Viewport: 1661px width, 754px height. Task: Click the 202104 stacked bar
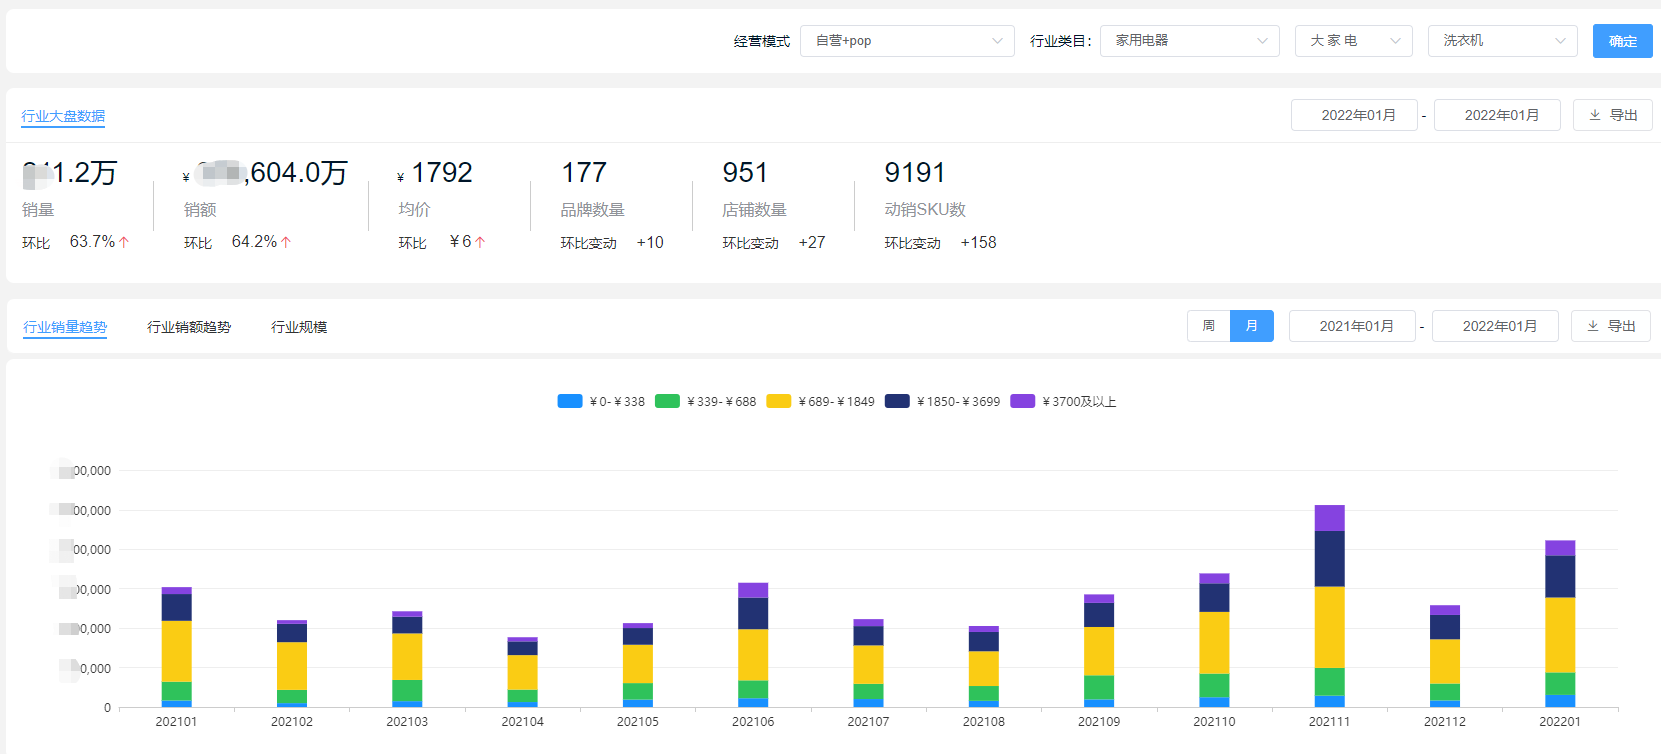(x=522, y=672)
